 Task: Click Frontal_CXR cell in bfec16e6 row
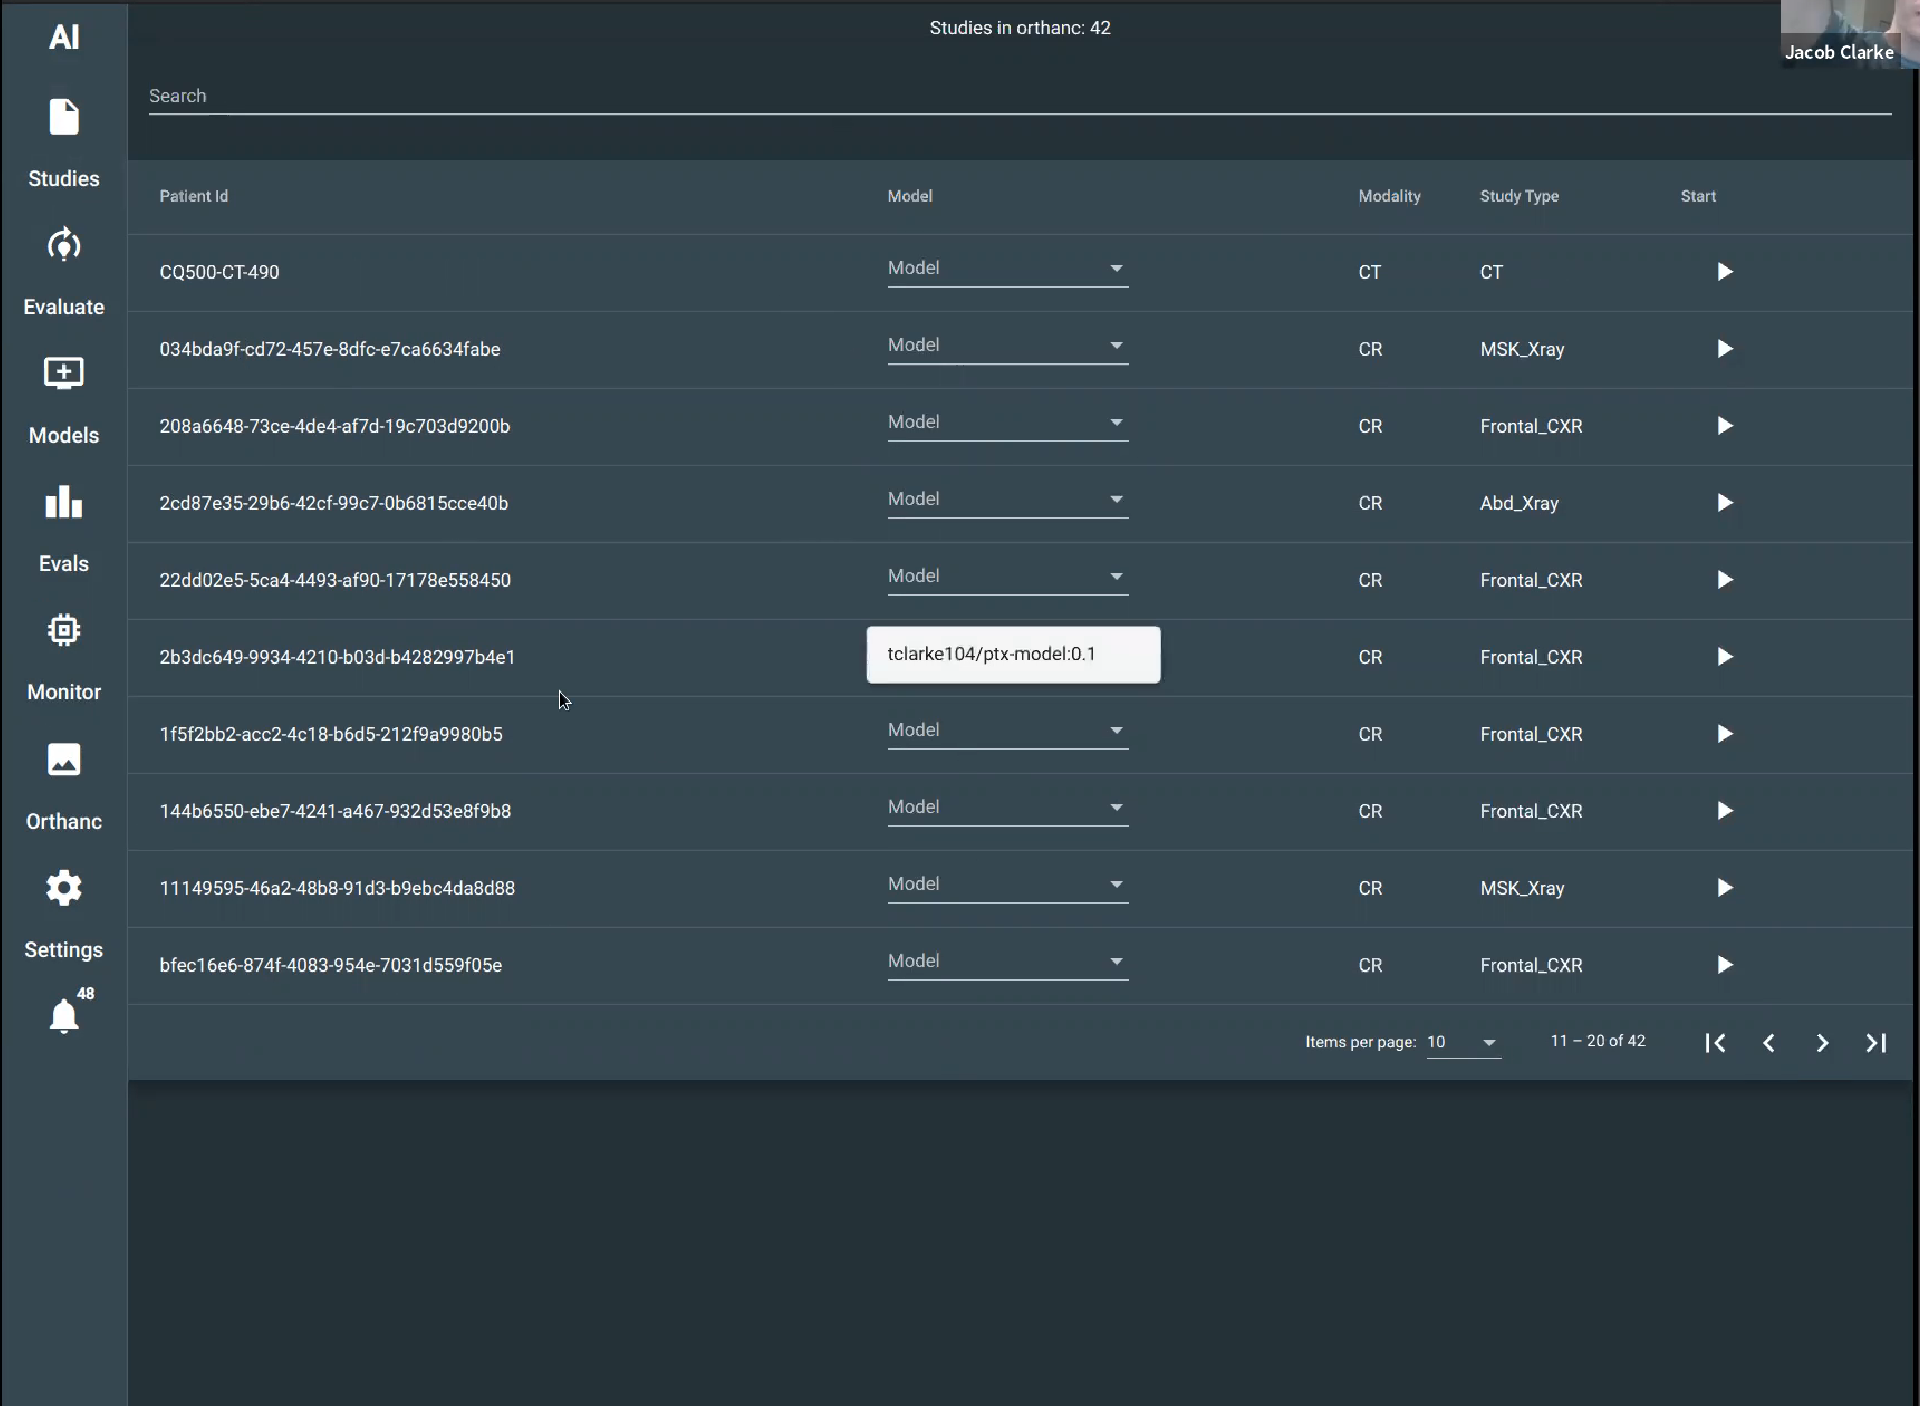coord(1531,965)
